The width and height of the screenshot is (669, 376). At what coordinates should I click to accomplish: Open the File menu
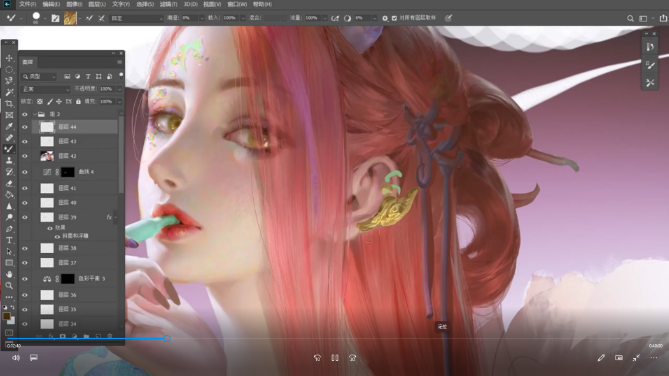(x=27, y=4)
